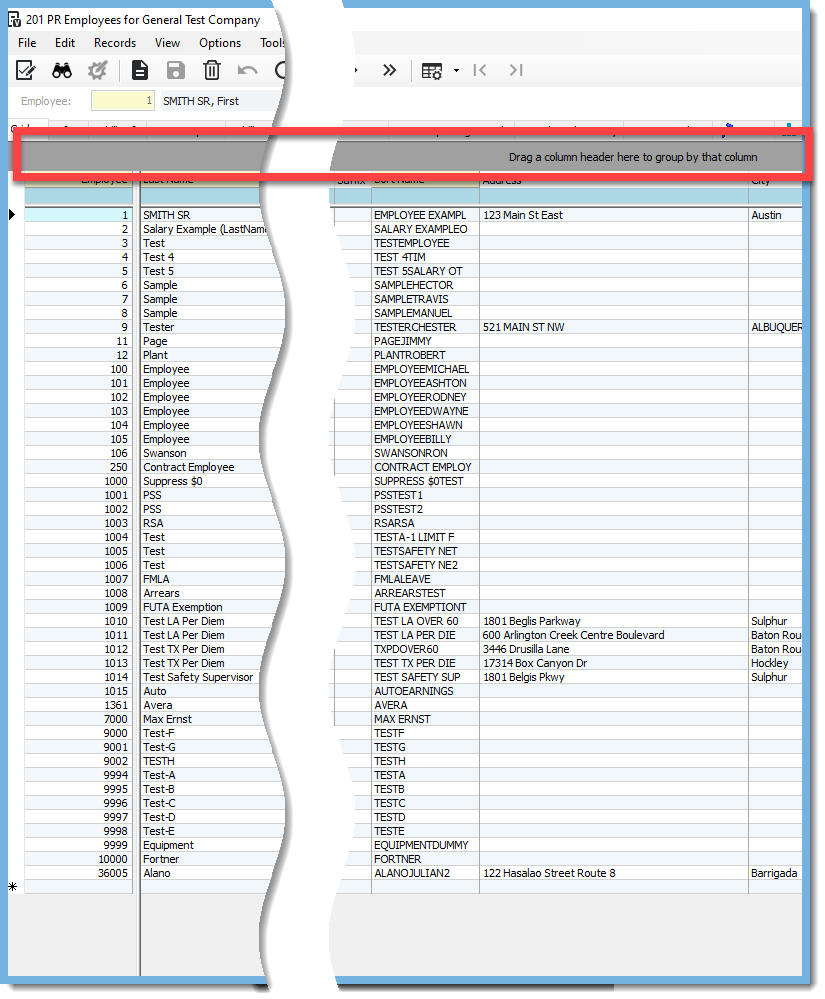Select the SWANSONRON sort name cell

pos(426,453)
